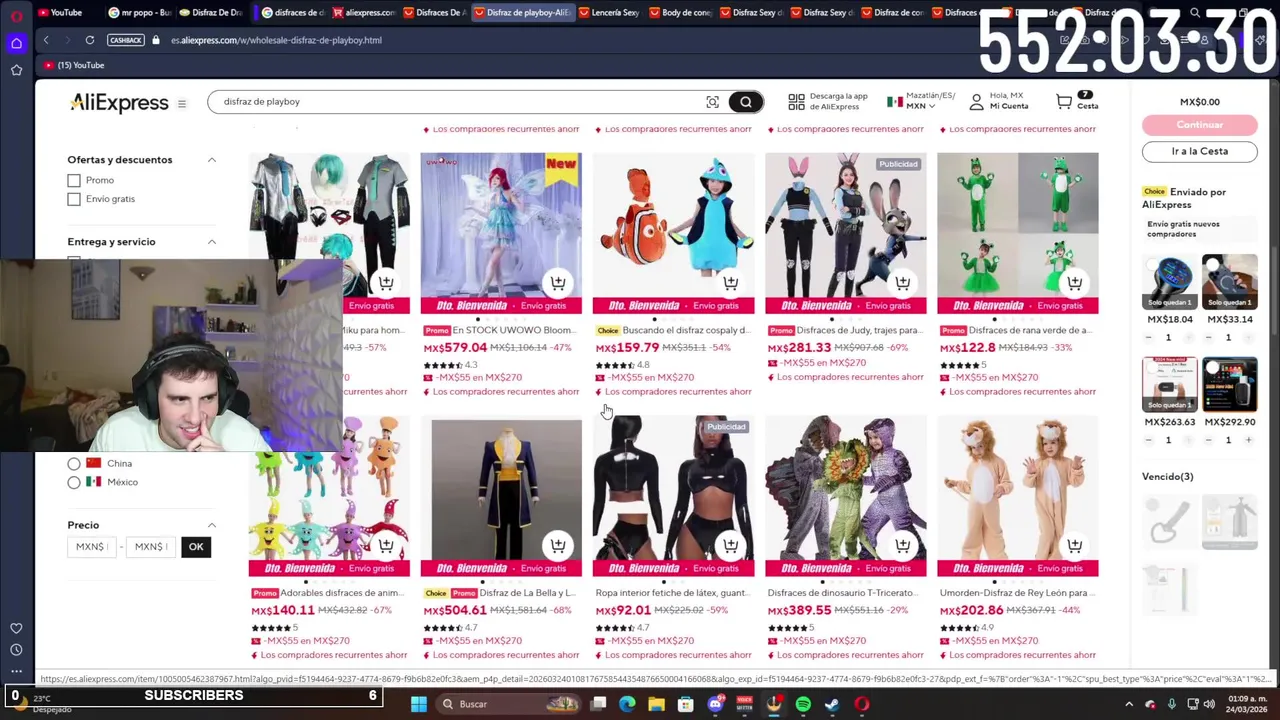Select the México shipping radio button
This screenshot has width=1280, height=720.
coord(74,482)
